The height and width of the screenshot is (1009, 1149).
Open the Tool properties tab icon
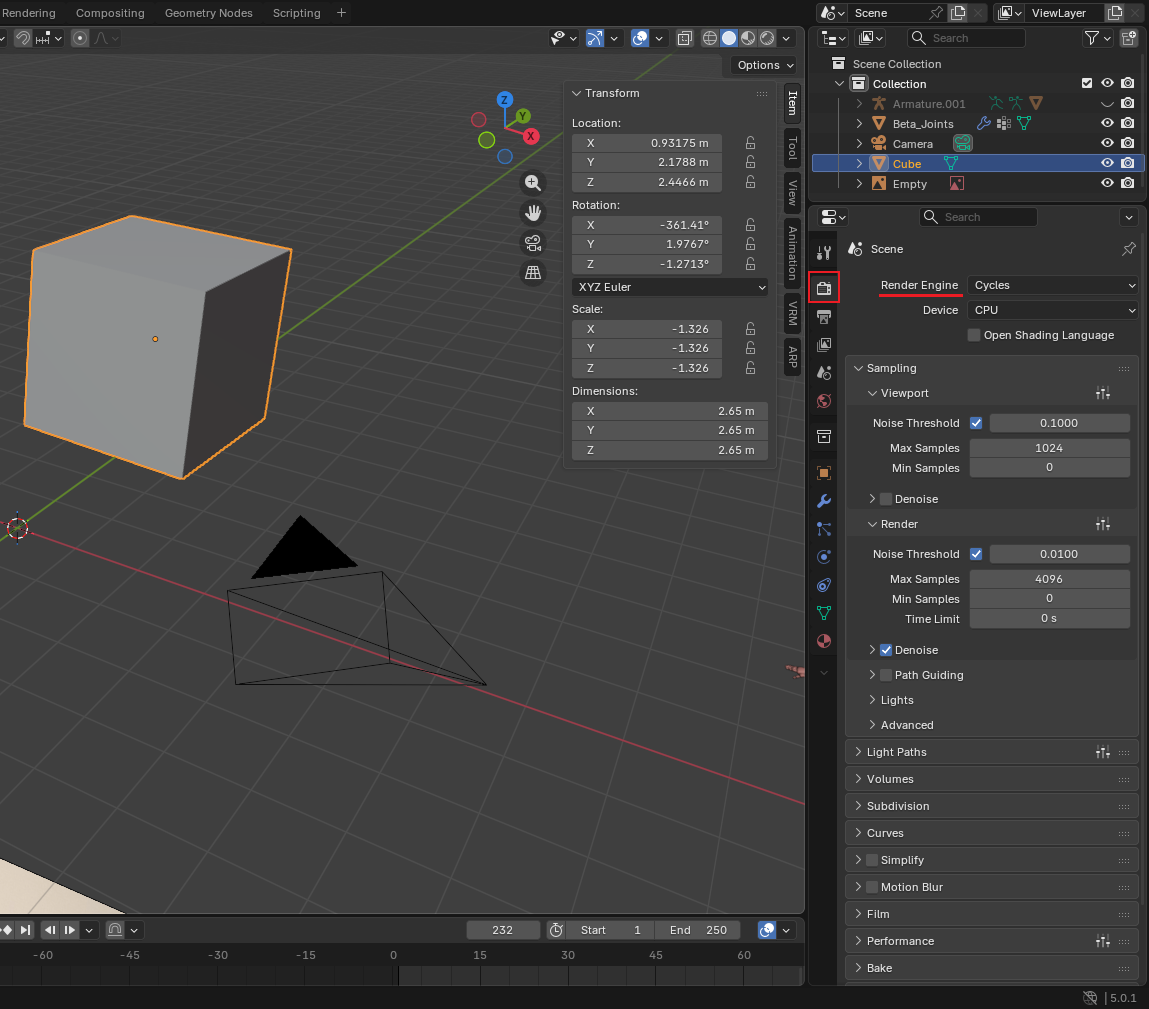click(824, 253)
